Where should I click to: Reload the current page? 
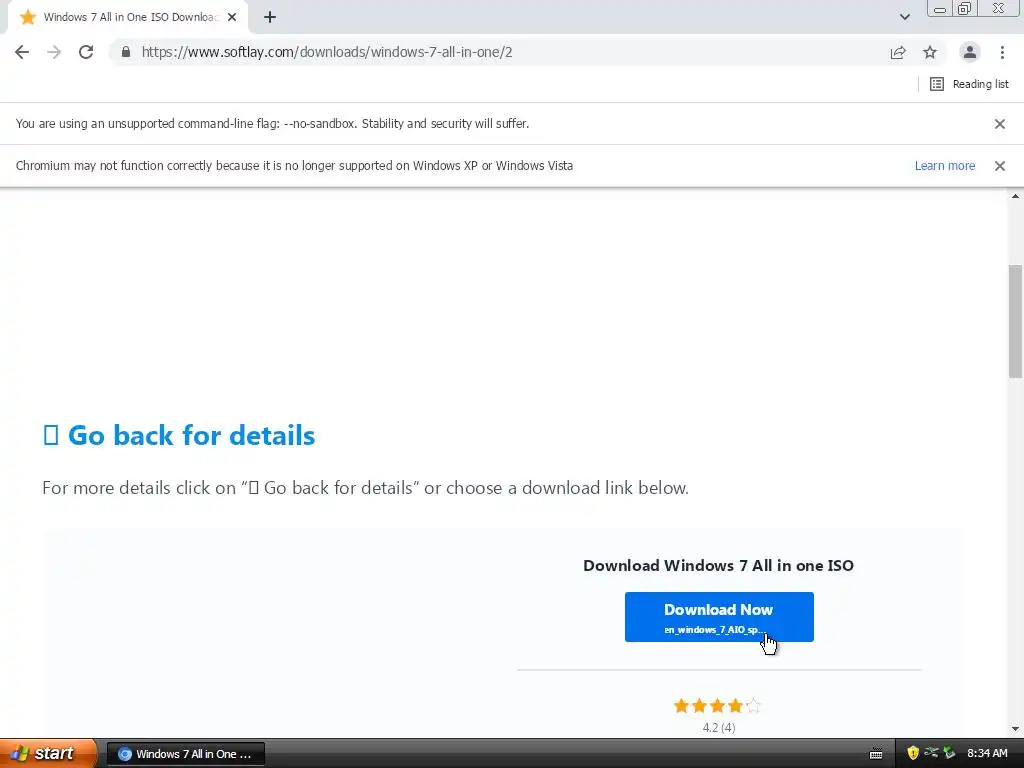point(86,52)
